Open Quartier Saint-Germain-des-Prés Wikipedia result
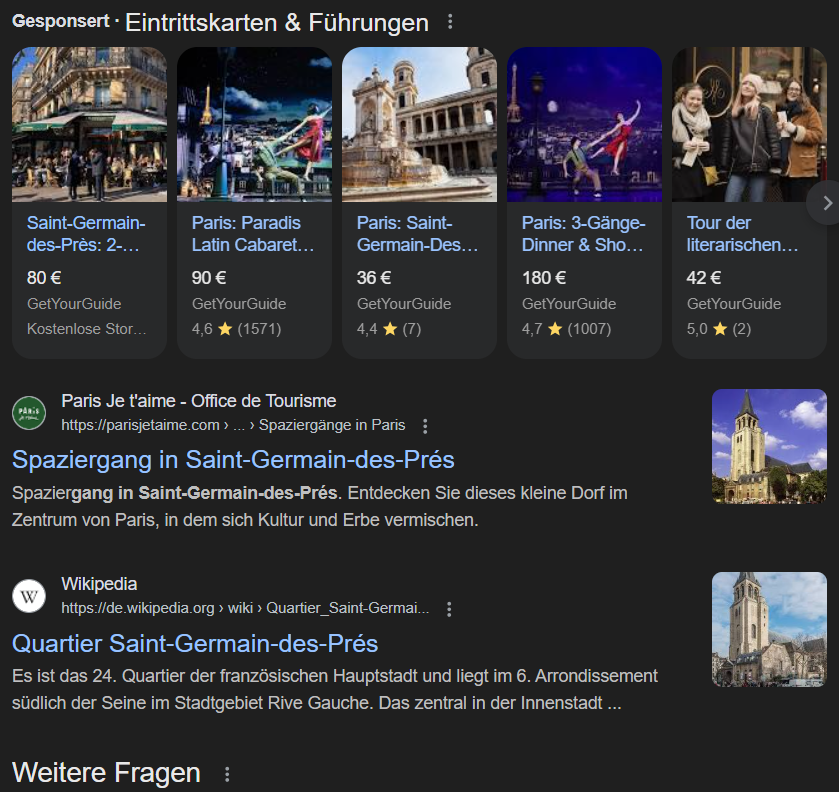 coord(195,643)
